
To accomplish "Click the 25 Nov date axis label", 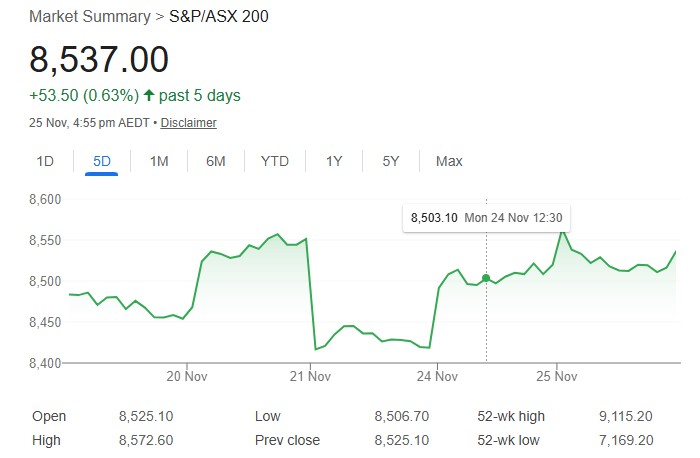I will 557,377.
